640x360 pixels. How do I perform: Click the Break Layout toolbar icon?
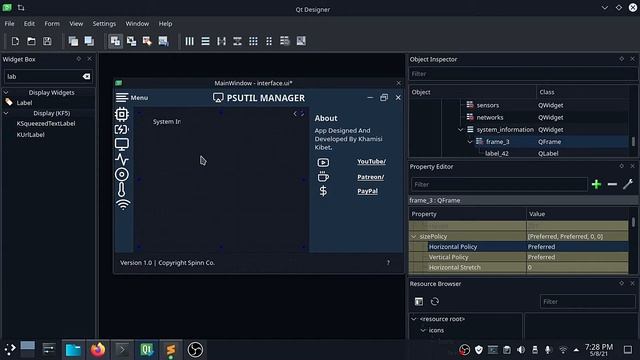(285, 41)
